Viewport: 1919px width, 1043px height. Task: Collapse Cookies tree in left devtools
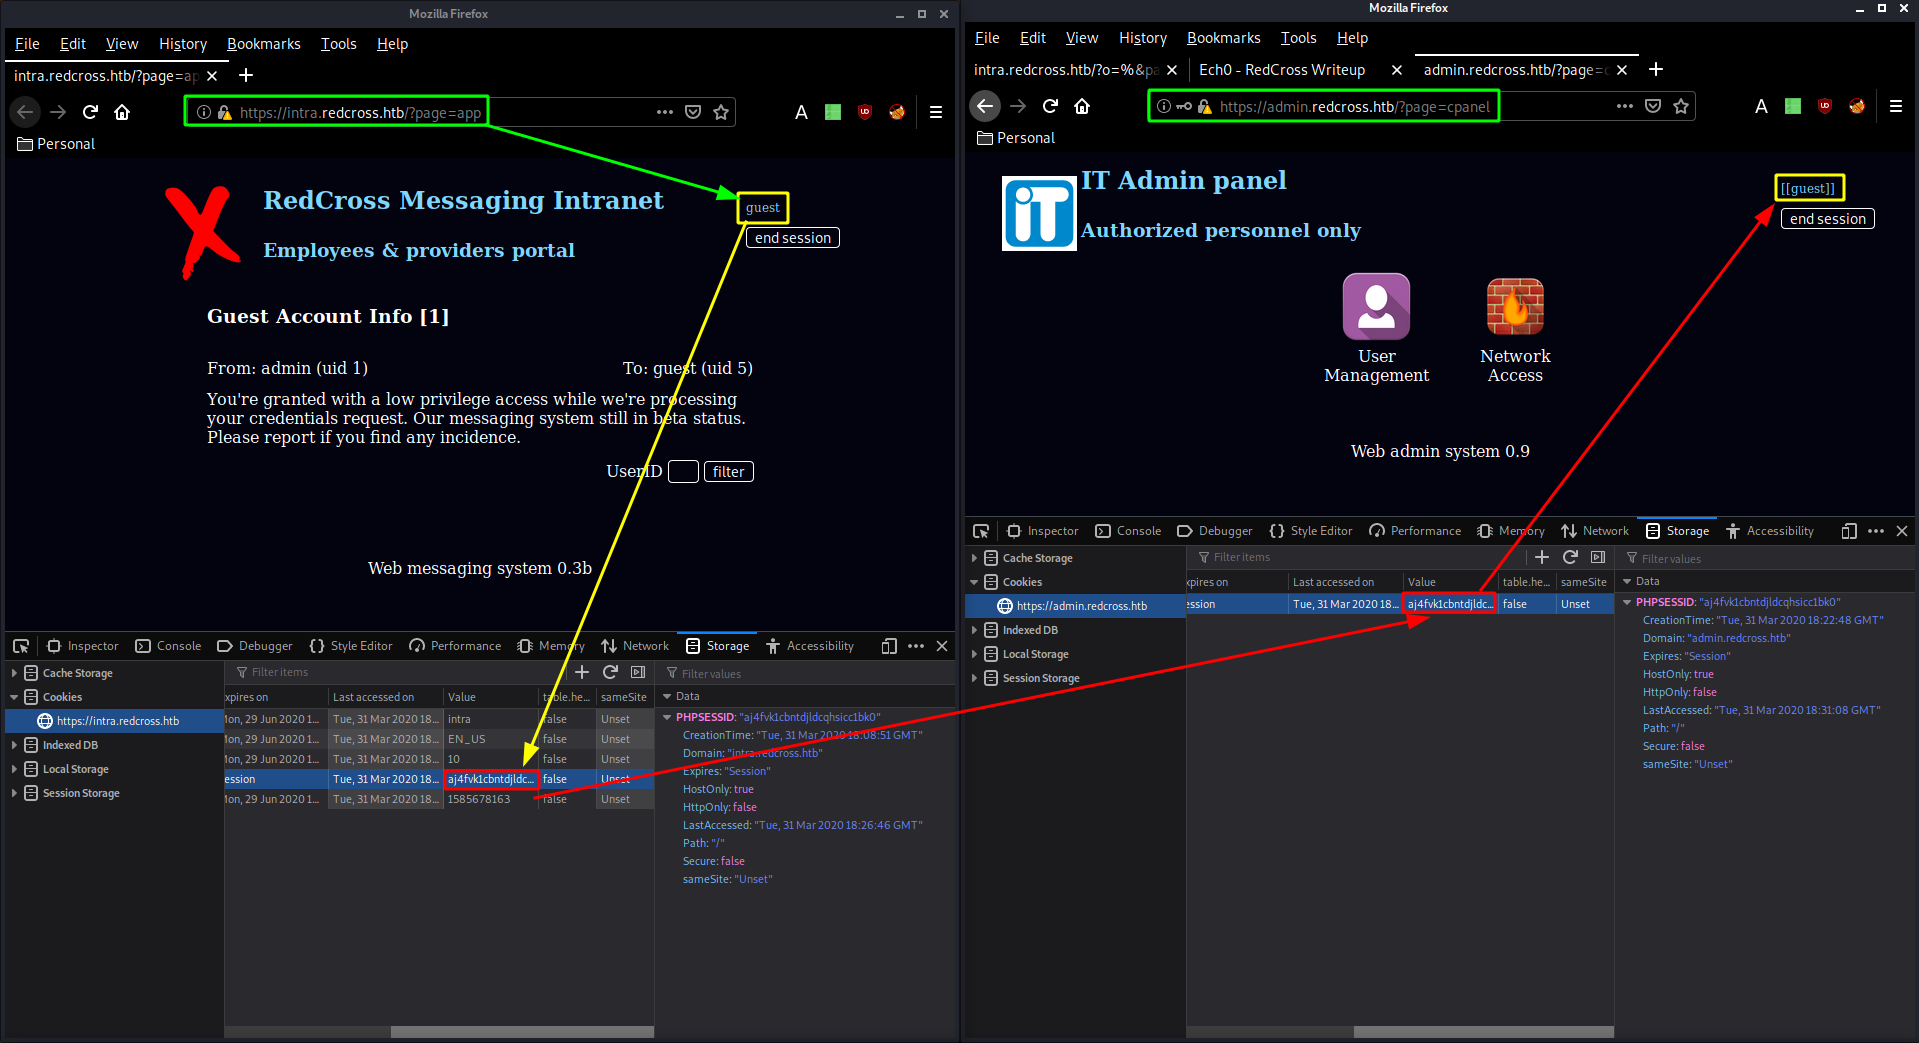click(x=15, y=697)
